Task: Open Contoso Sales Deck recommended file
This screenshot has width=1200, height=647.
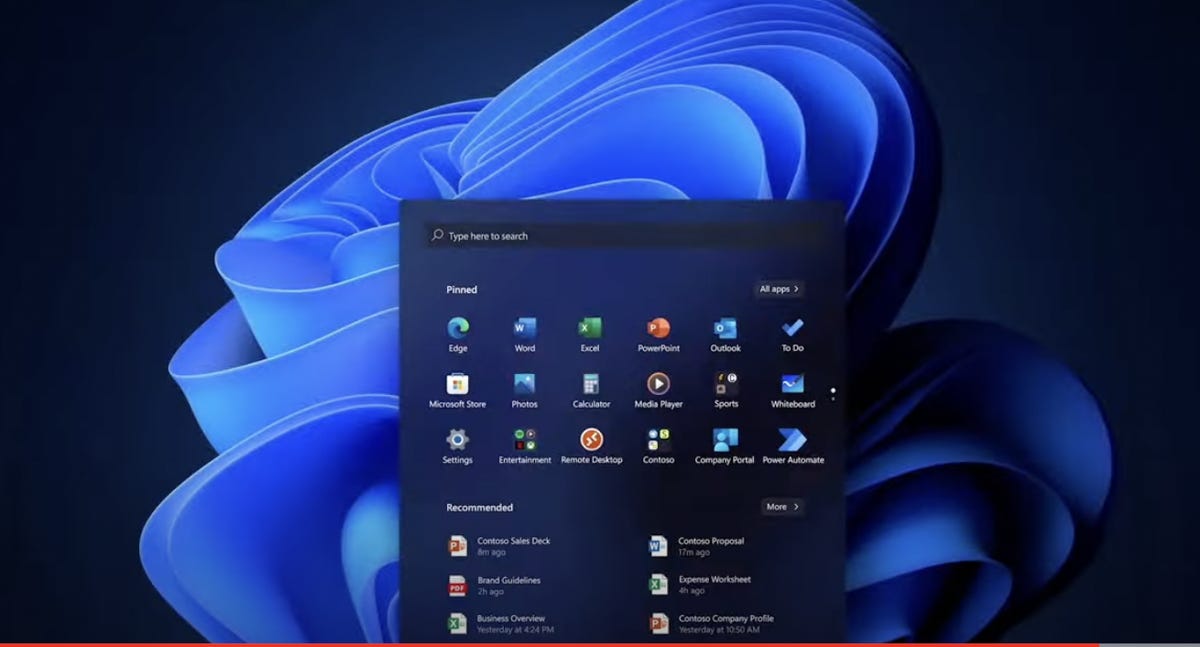Action: [500, 546]
